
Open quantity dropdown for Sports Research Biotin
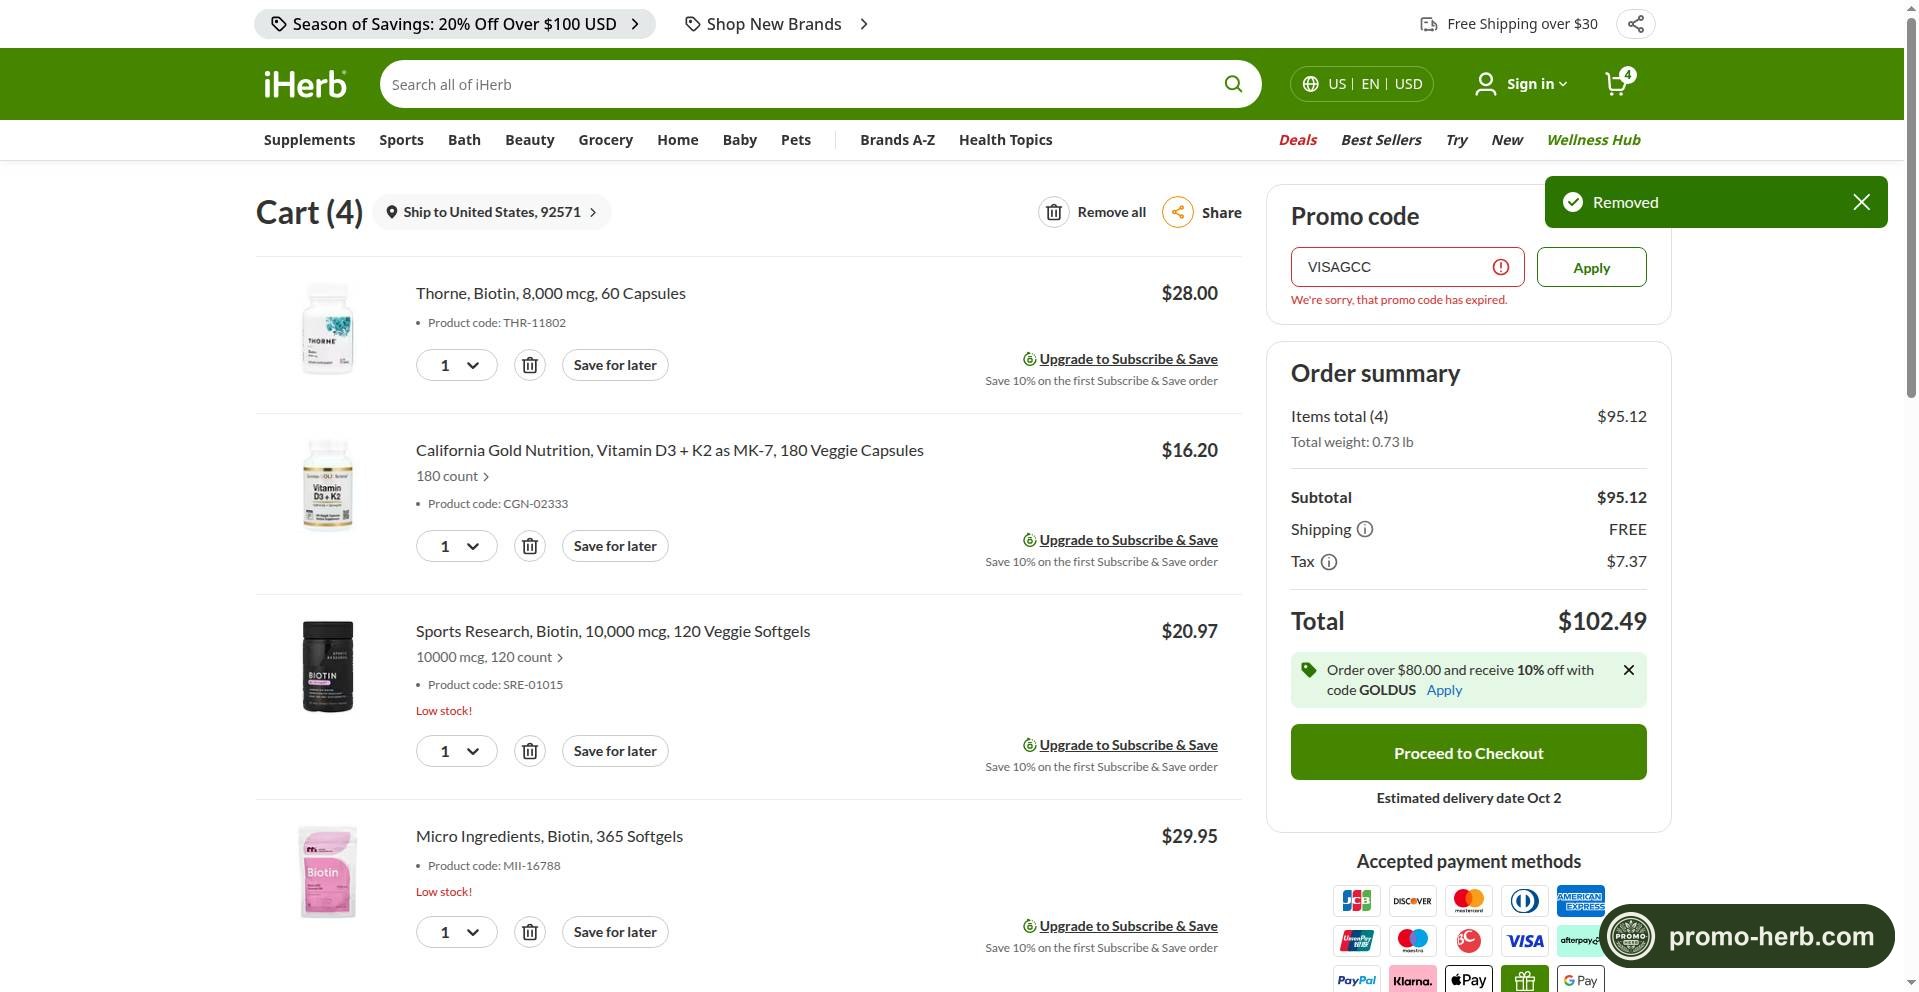point(457,751)
